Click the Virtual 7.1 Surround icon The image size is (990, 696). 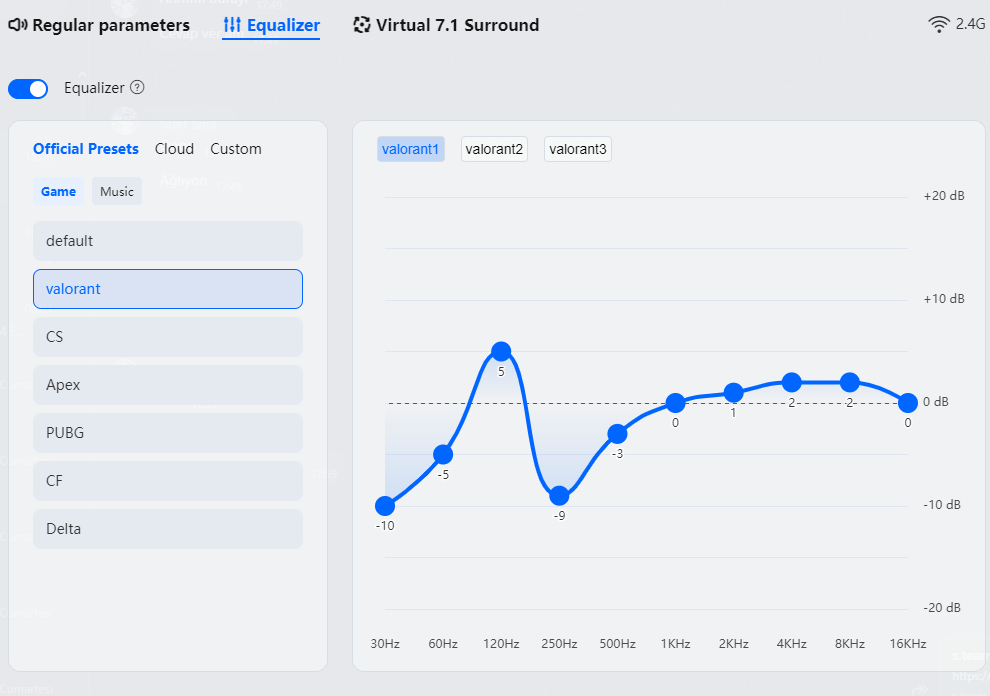click(362, 25)
